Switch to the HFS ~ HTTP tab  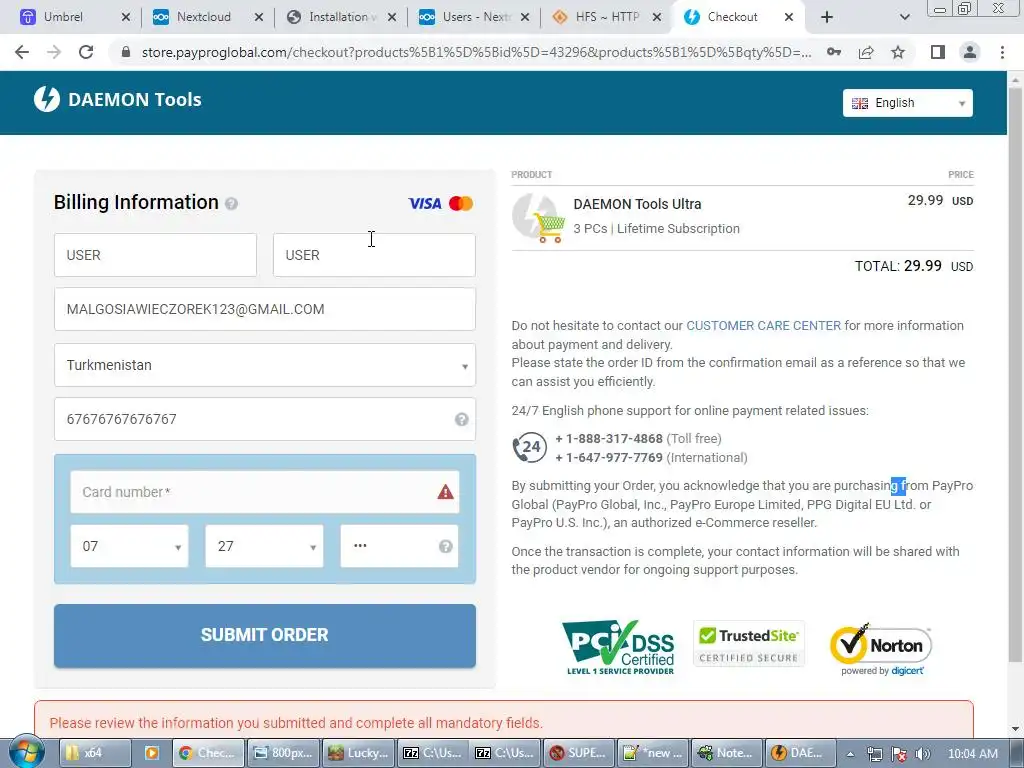point(606,17)
